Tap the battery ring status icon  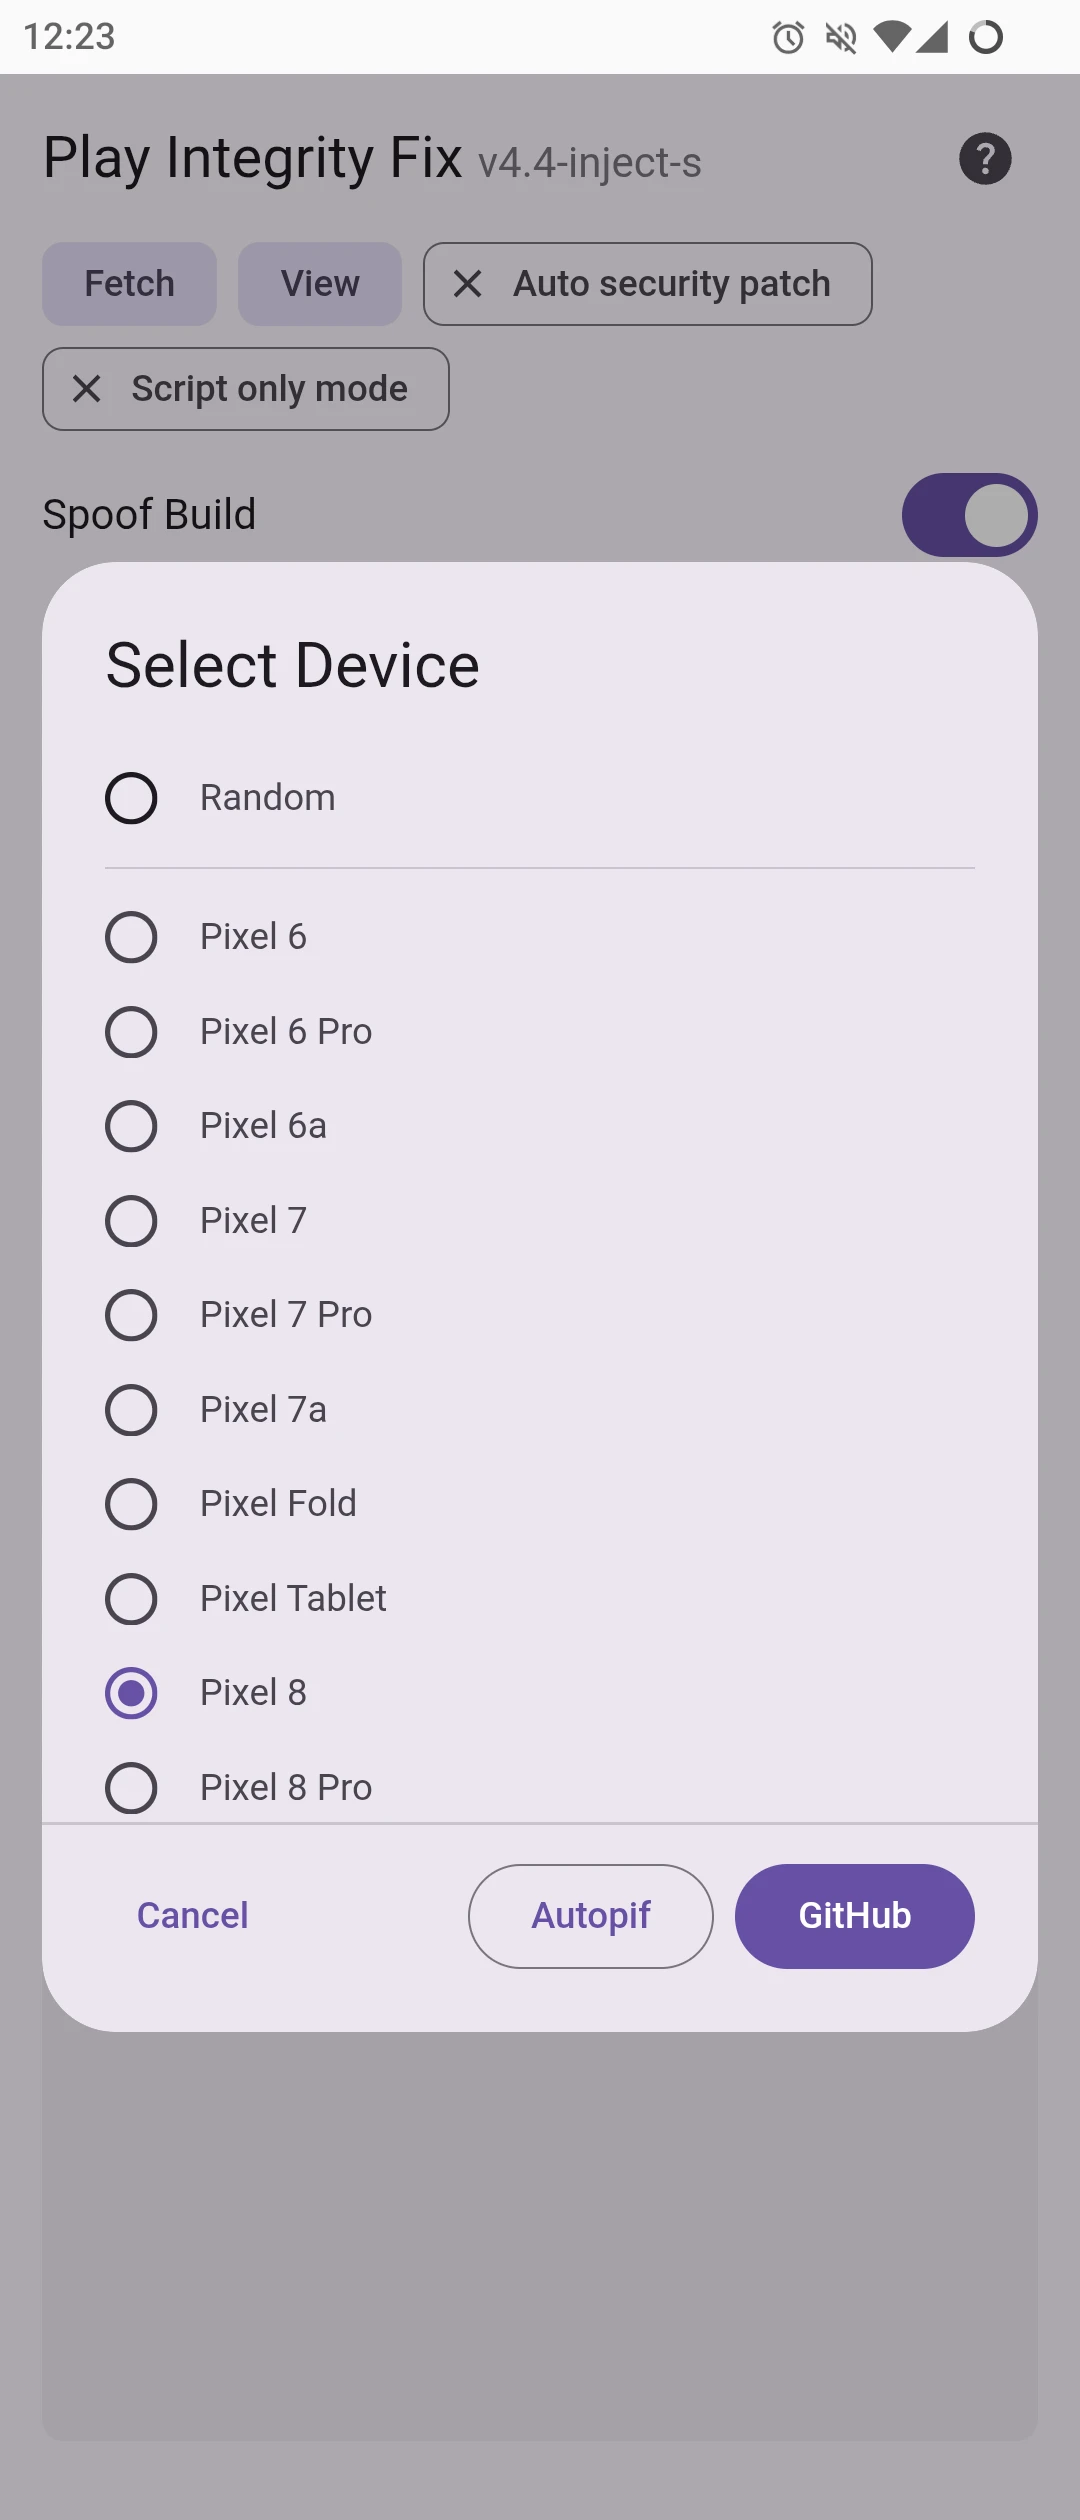986,38
